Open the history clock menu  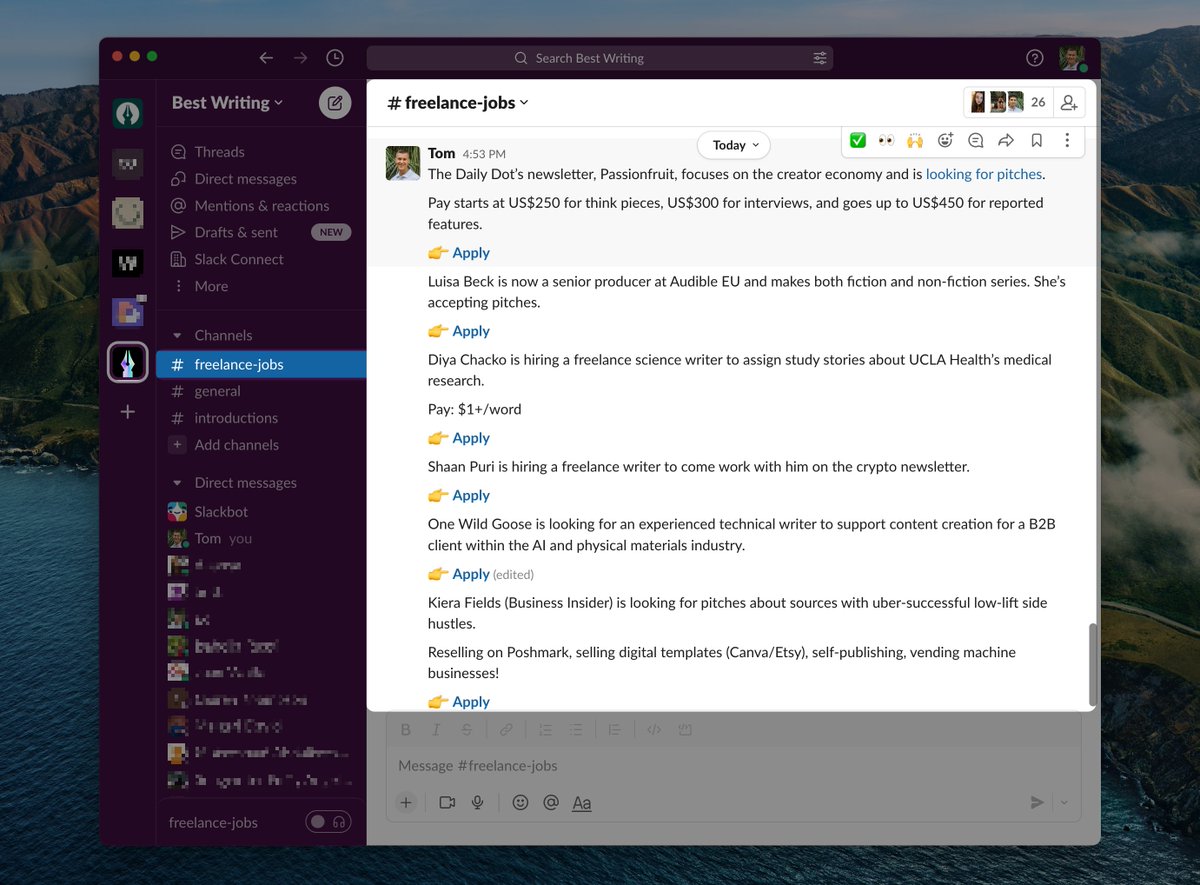pos(335,58)
